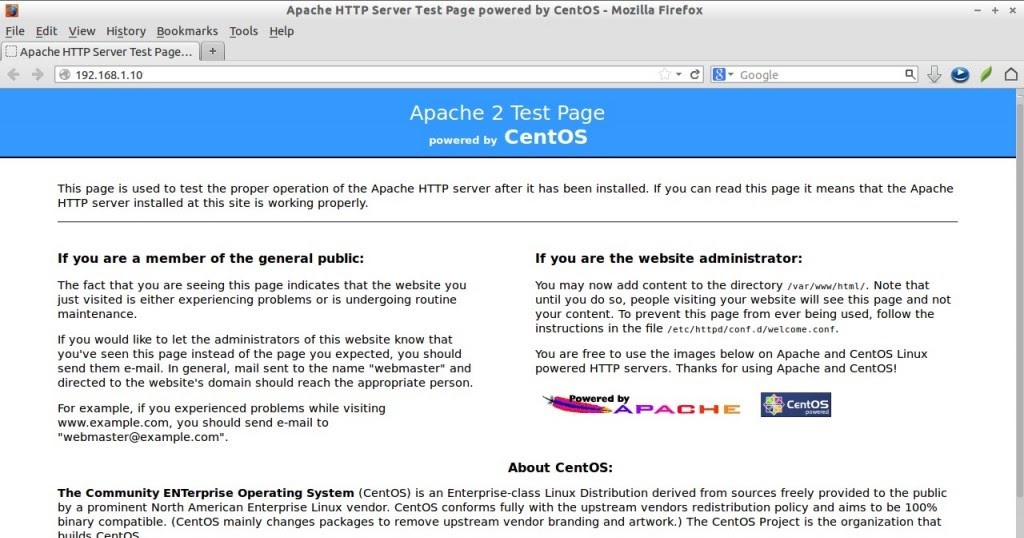Open the Help menu
The height and width of the screenshot is (538, 1024).
281,31
